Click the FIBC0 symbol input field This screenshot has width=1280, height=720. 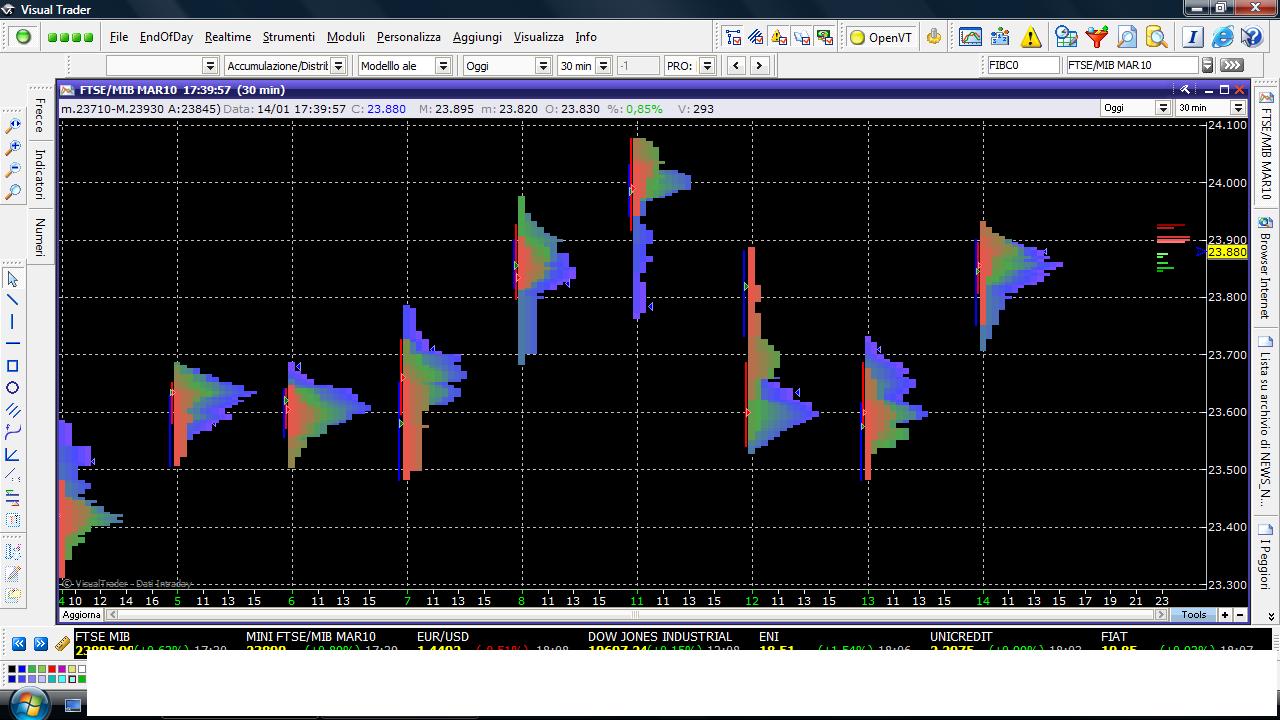point(1023,65)
